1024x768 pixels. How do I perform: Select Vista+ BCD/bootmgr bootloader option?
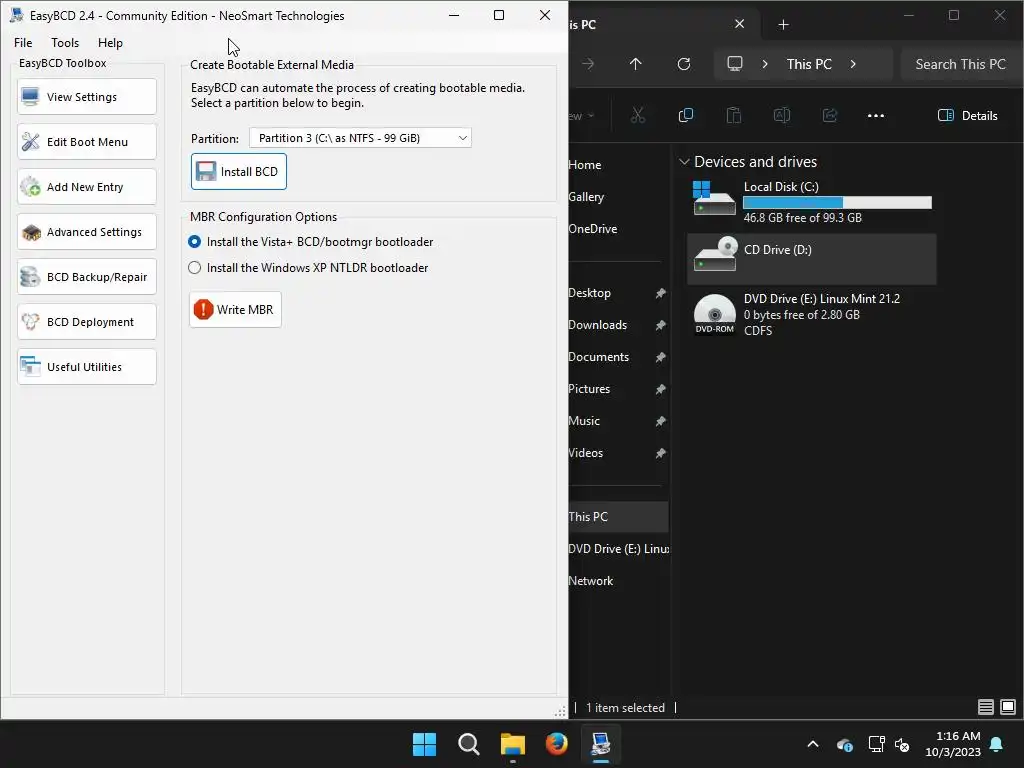(x=310, y=242)
